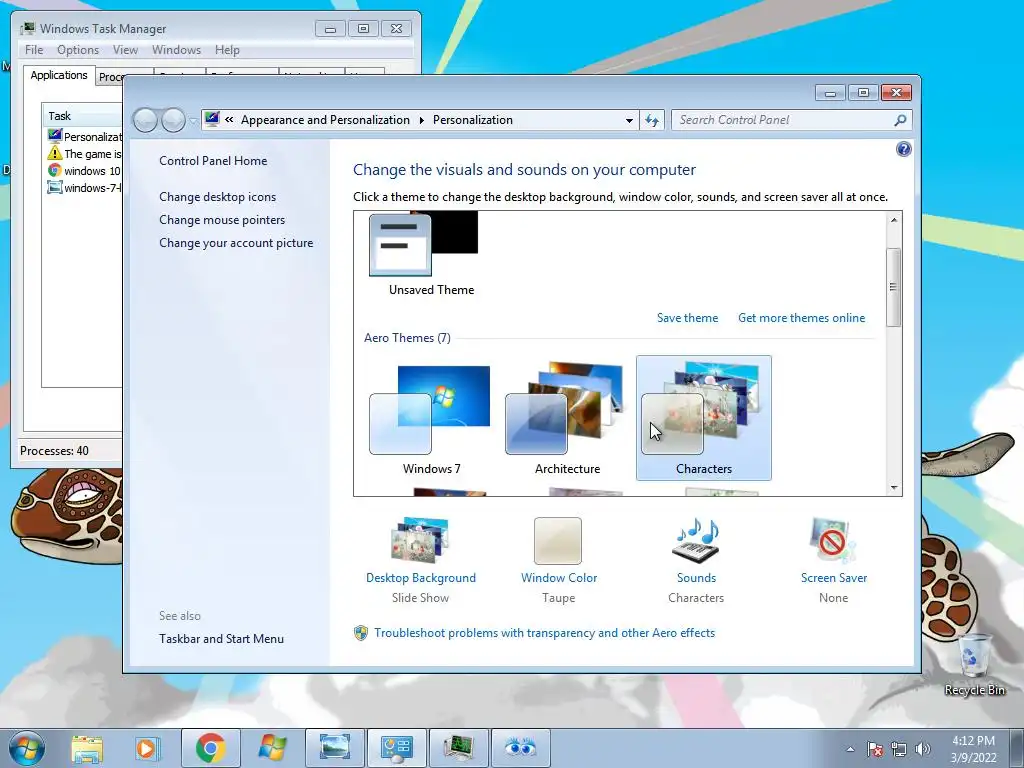Open the Recycle Bin on the desktop
Screen dimensions: 1024x768
pos(974,664)
